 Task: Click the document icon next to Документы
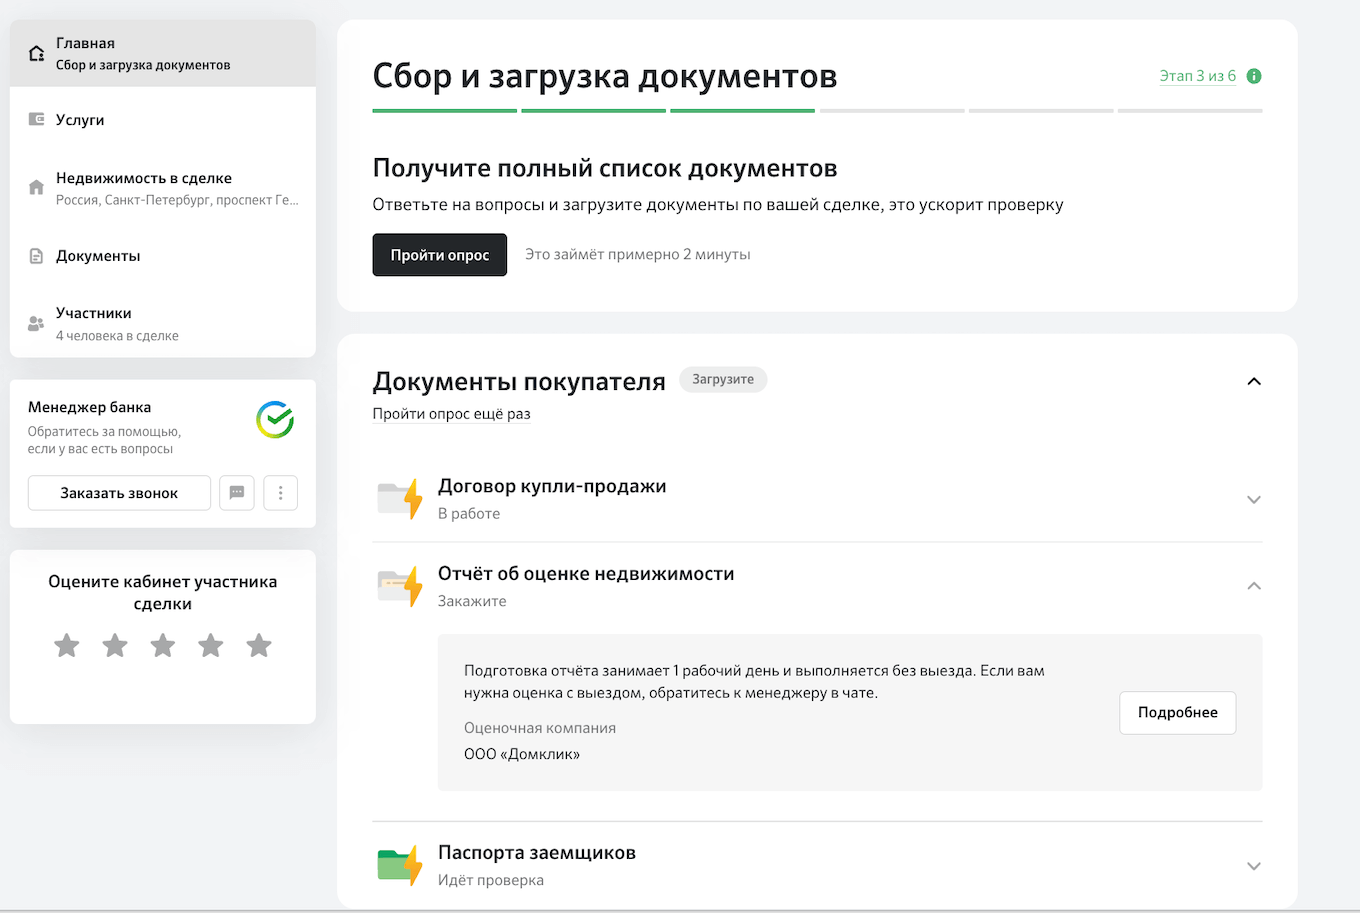[x=37, y=256]
